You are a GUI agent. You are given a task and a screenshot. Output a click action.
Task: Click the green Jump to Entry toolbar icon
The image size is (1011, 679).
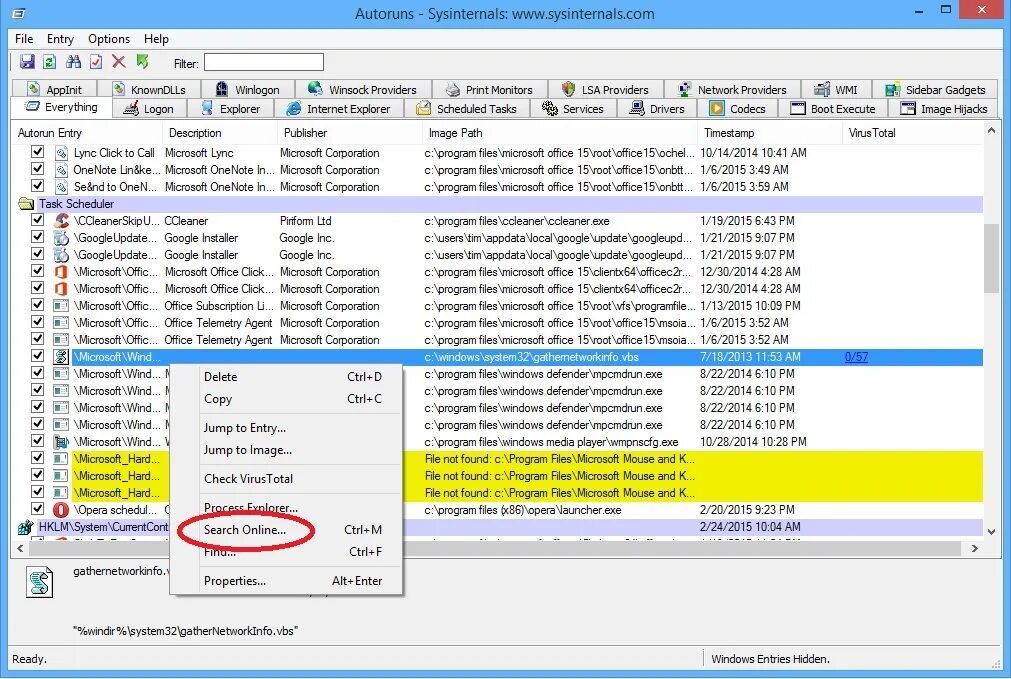coord(142,62)
